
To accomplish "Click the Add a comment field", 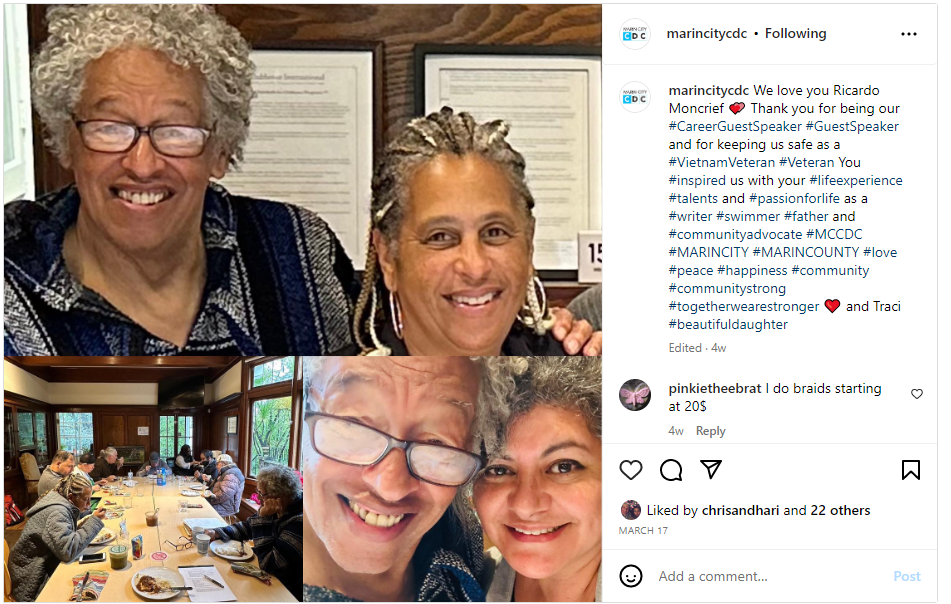I will [x=770, y=576].
